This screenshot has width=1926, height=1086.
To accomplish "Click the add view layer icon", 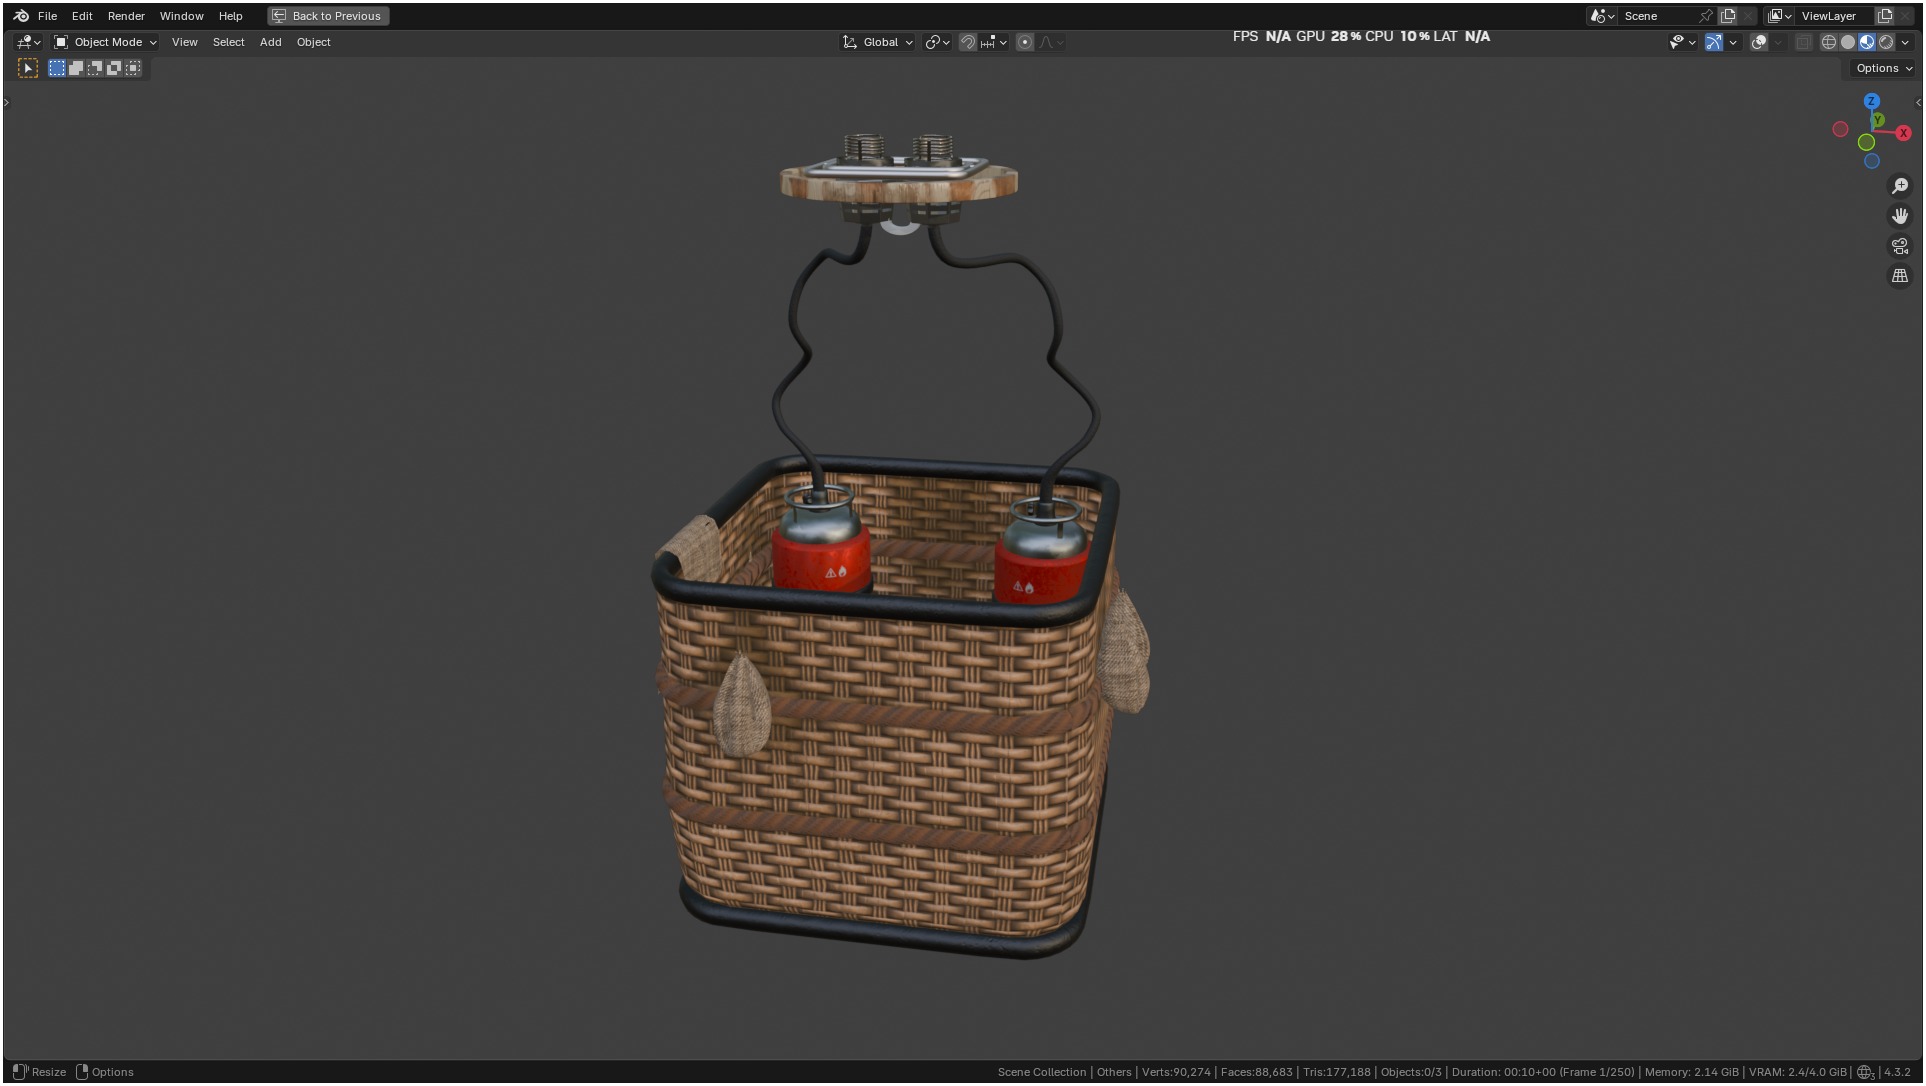I will click(x=1885, y=16).
